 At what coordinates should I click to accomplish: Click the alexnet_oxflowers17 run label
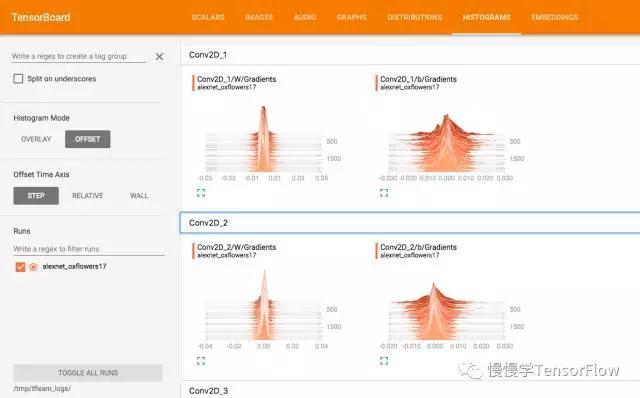pyautogui.click(x=74, y=267)
